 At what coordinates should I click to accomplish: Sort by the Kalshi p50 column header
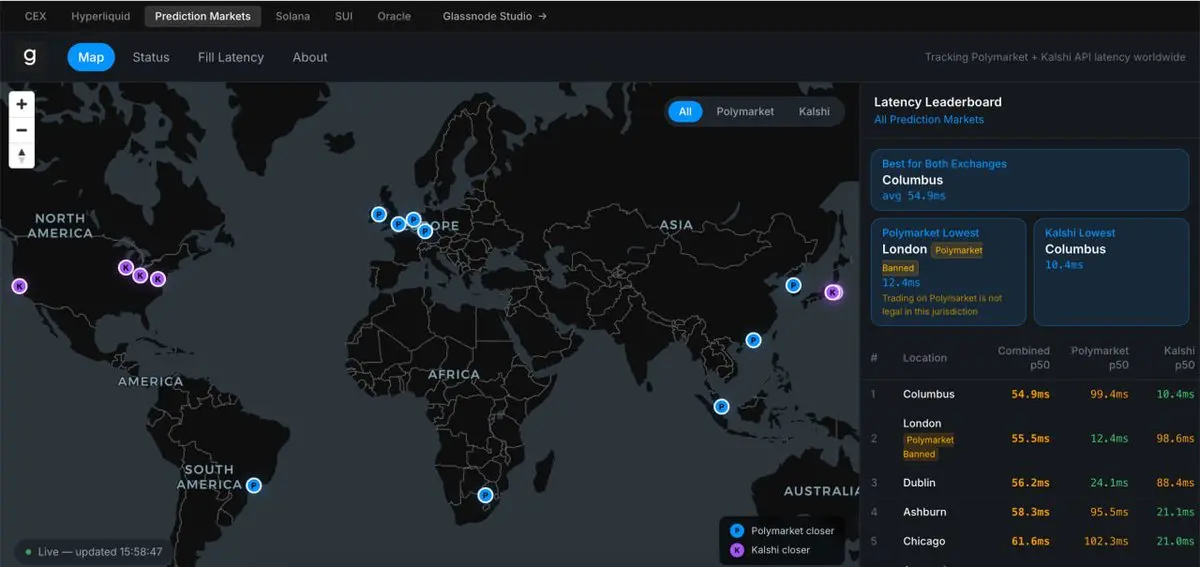click(1179, 358)
